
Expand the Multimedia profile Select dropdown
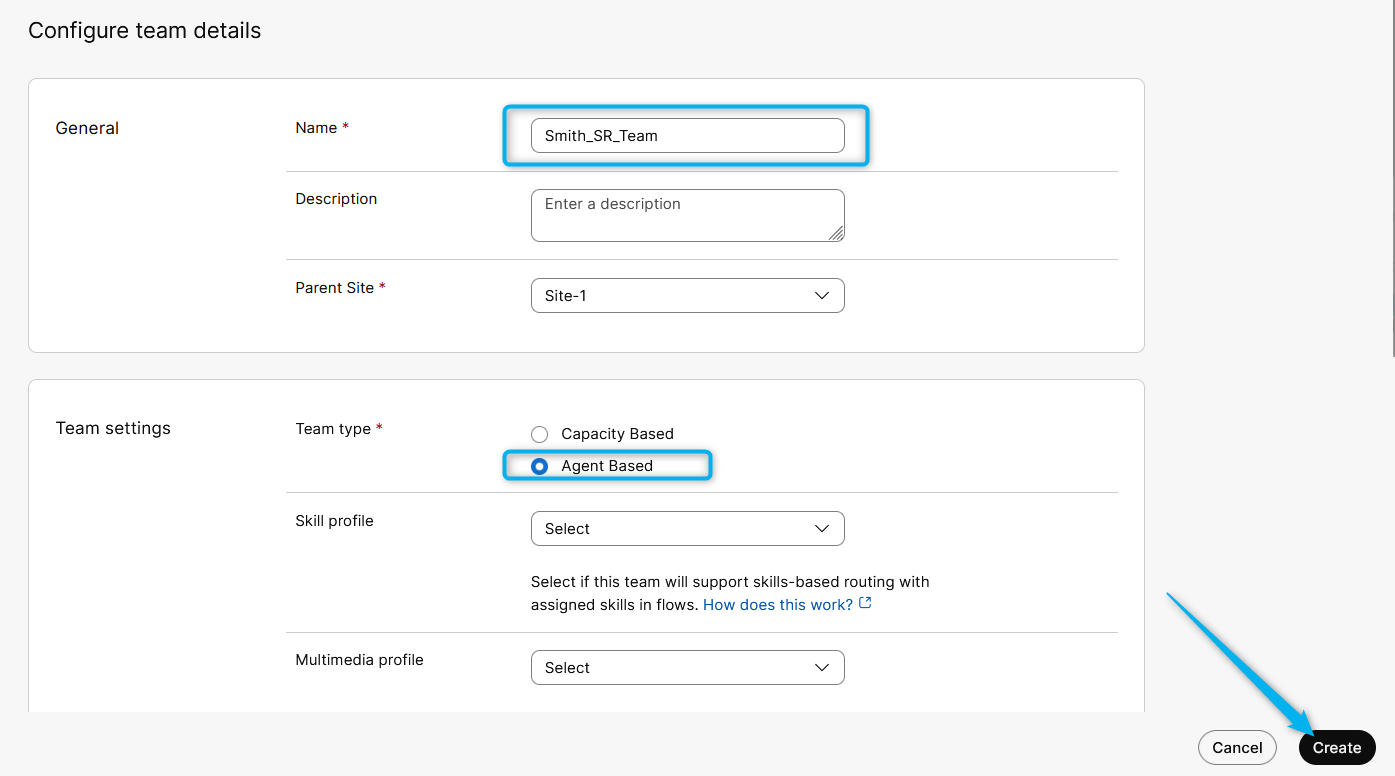[x=687, y=668]
